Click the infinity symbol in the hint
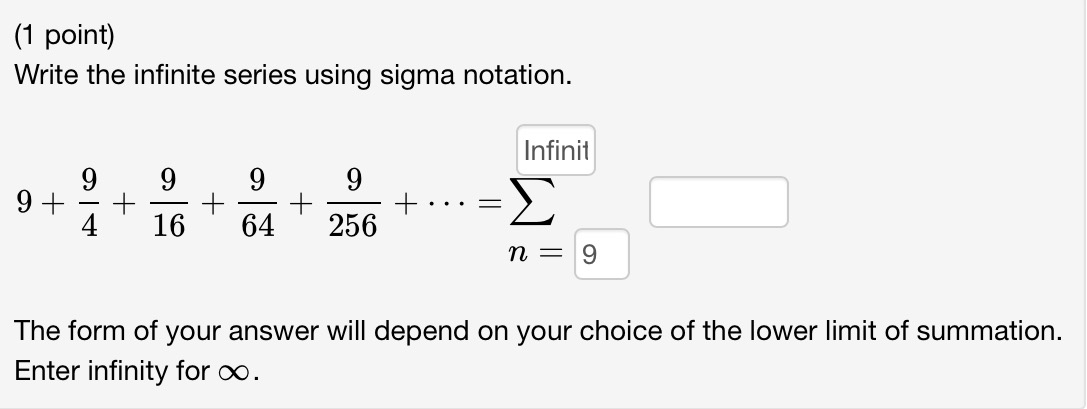Viewport: 1087px width, 409px height. tap(235, 373)
